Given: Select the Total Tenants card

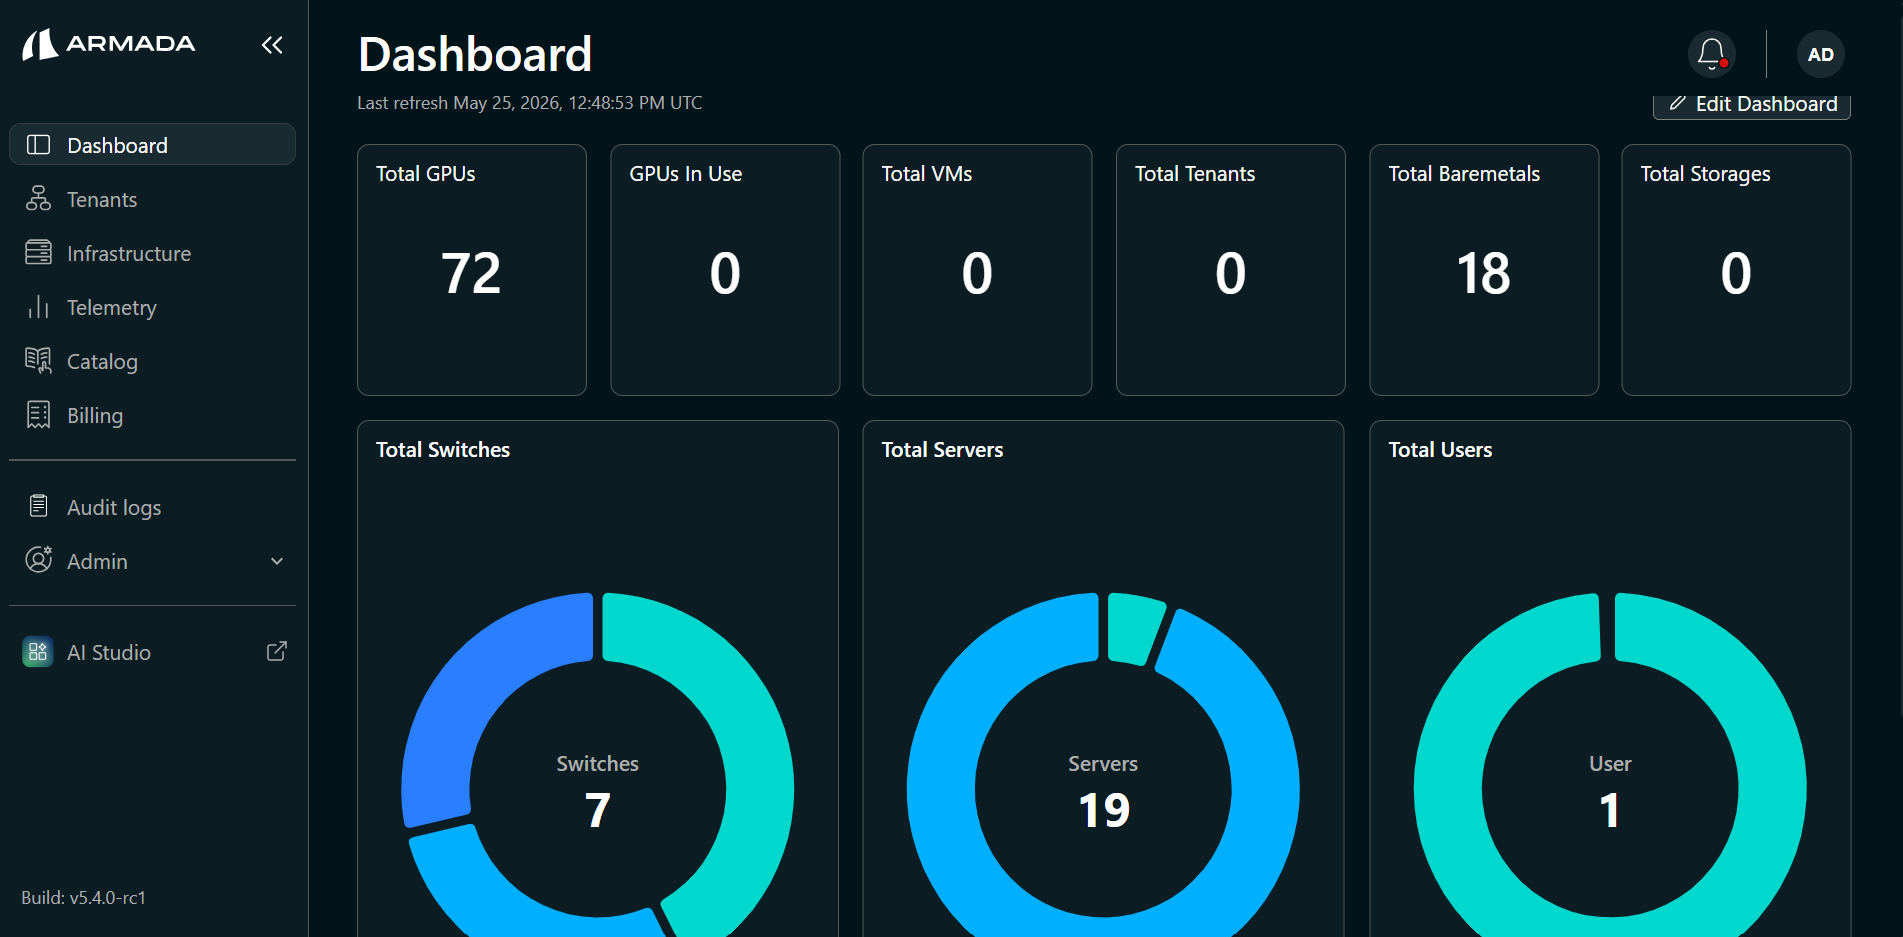Looking at the screenshot, I should [1230, 270].
